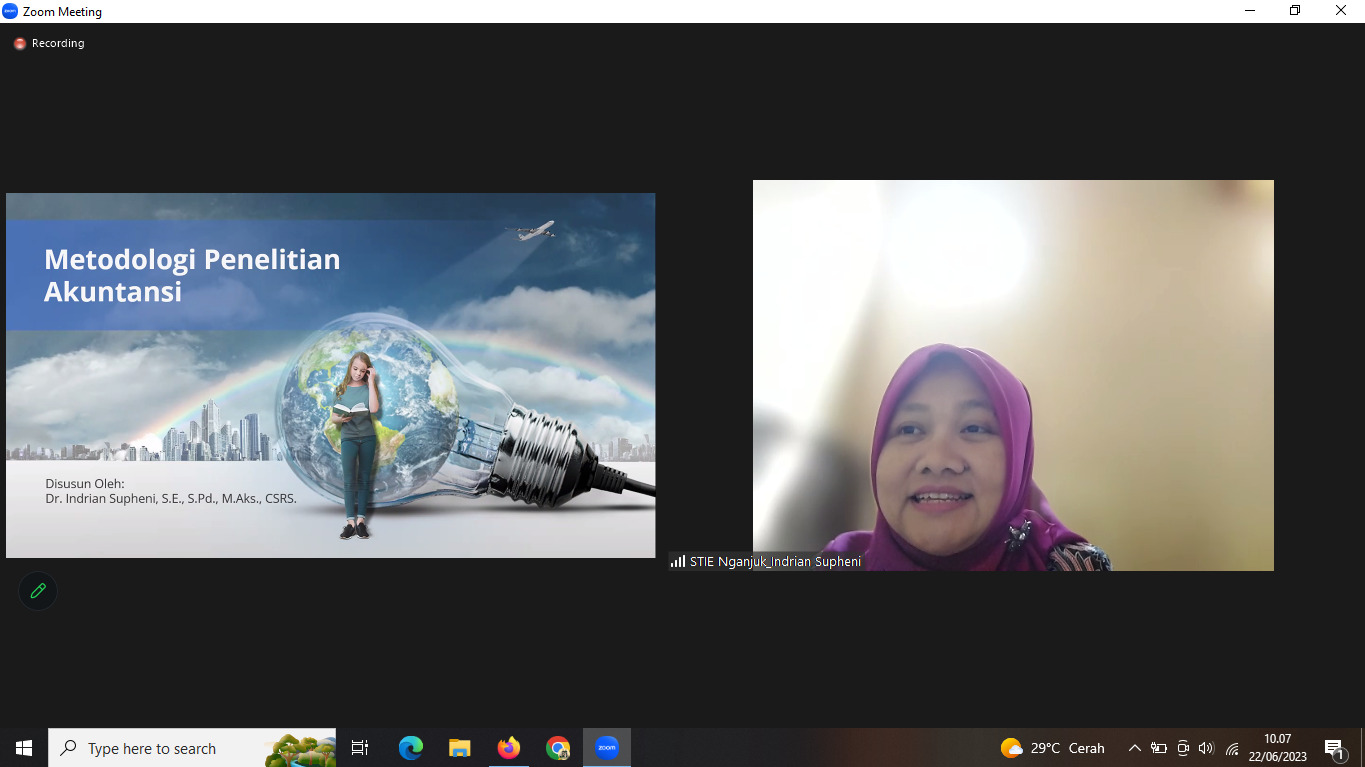Click signal strength icon beside participant name
The width and height of the screenshot is (1365, 767).
678,562
